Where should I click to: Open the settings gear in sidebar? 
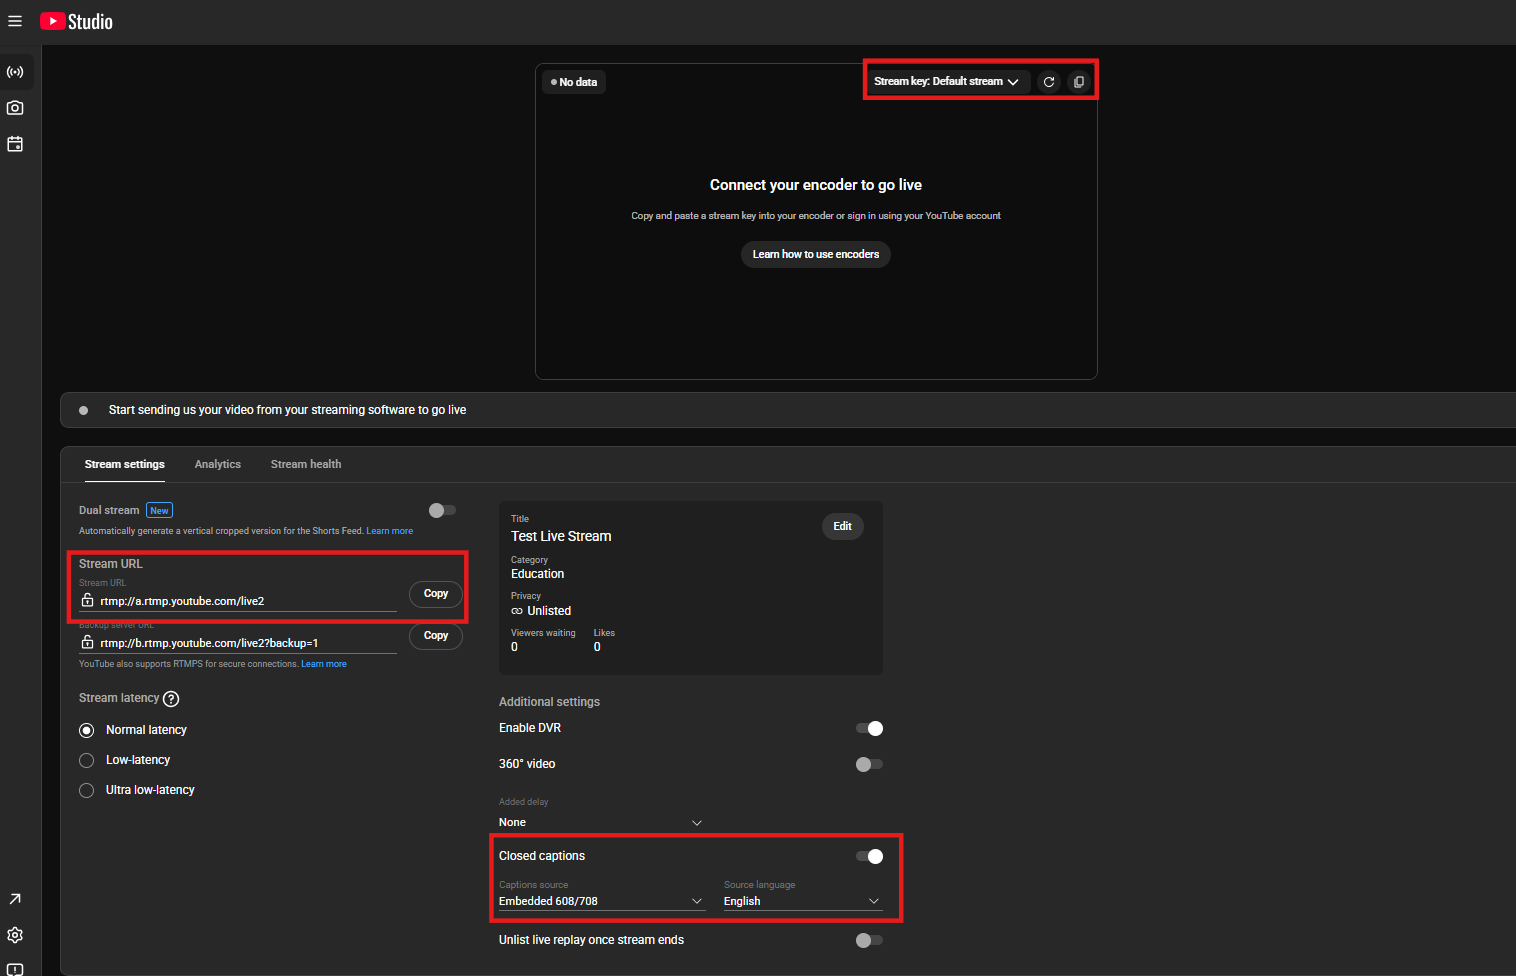coord(15,935)
